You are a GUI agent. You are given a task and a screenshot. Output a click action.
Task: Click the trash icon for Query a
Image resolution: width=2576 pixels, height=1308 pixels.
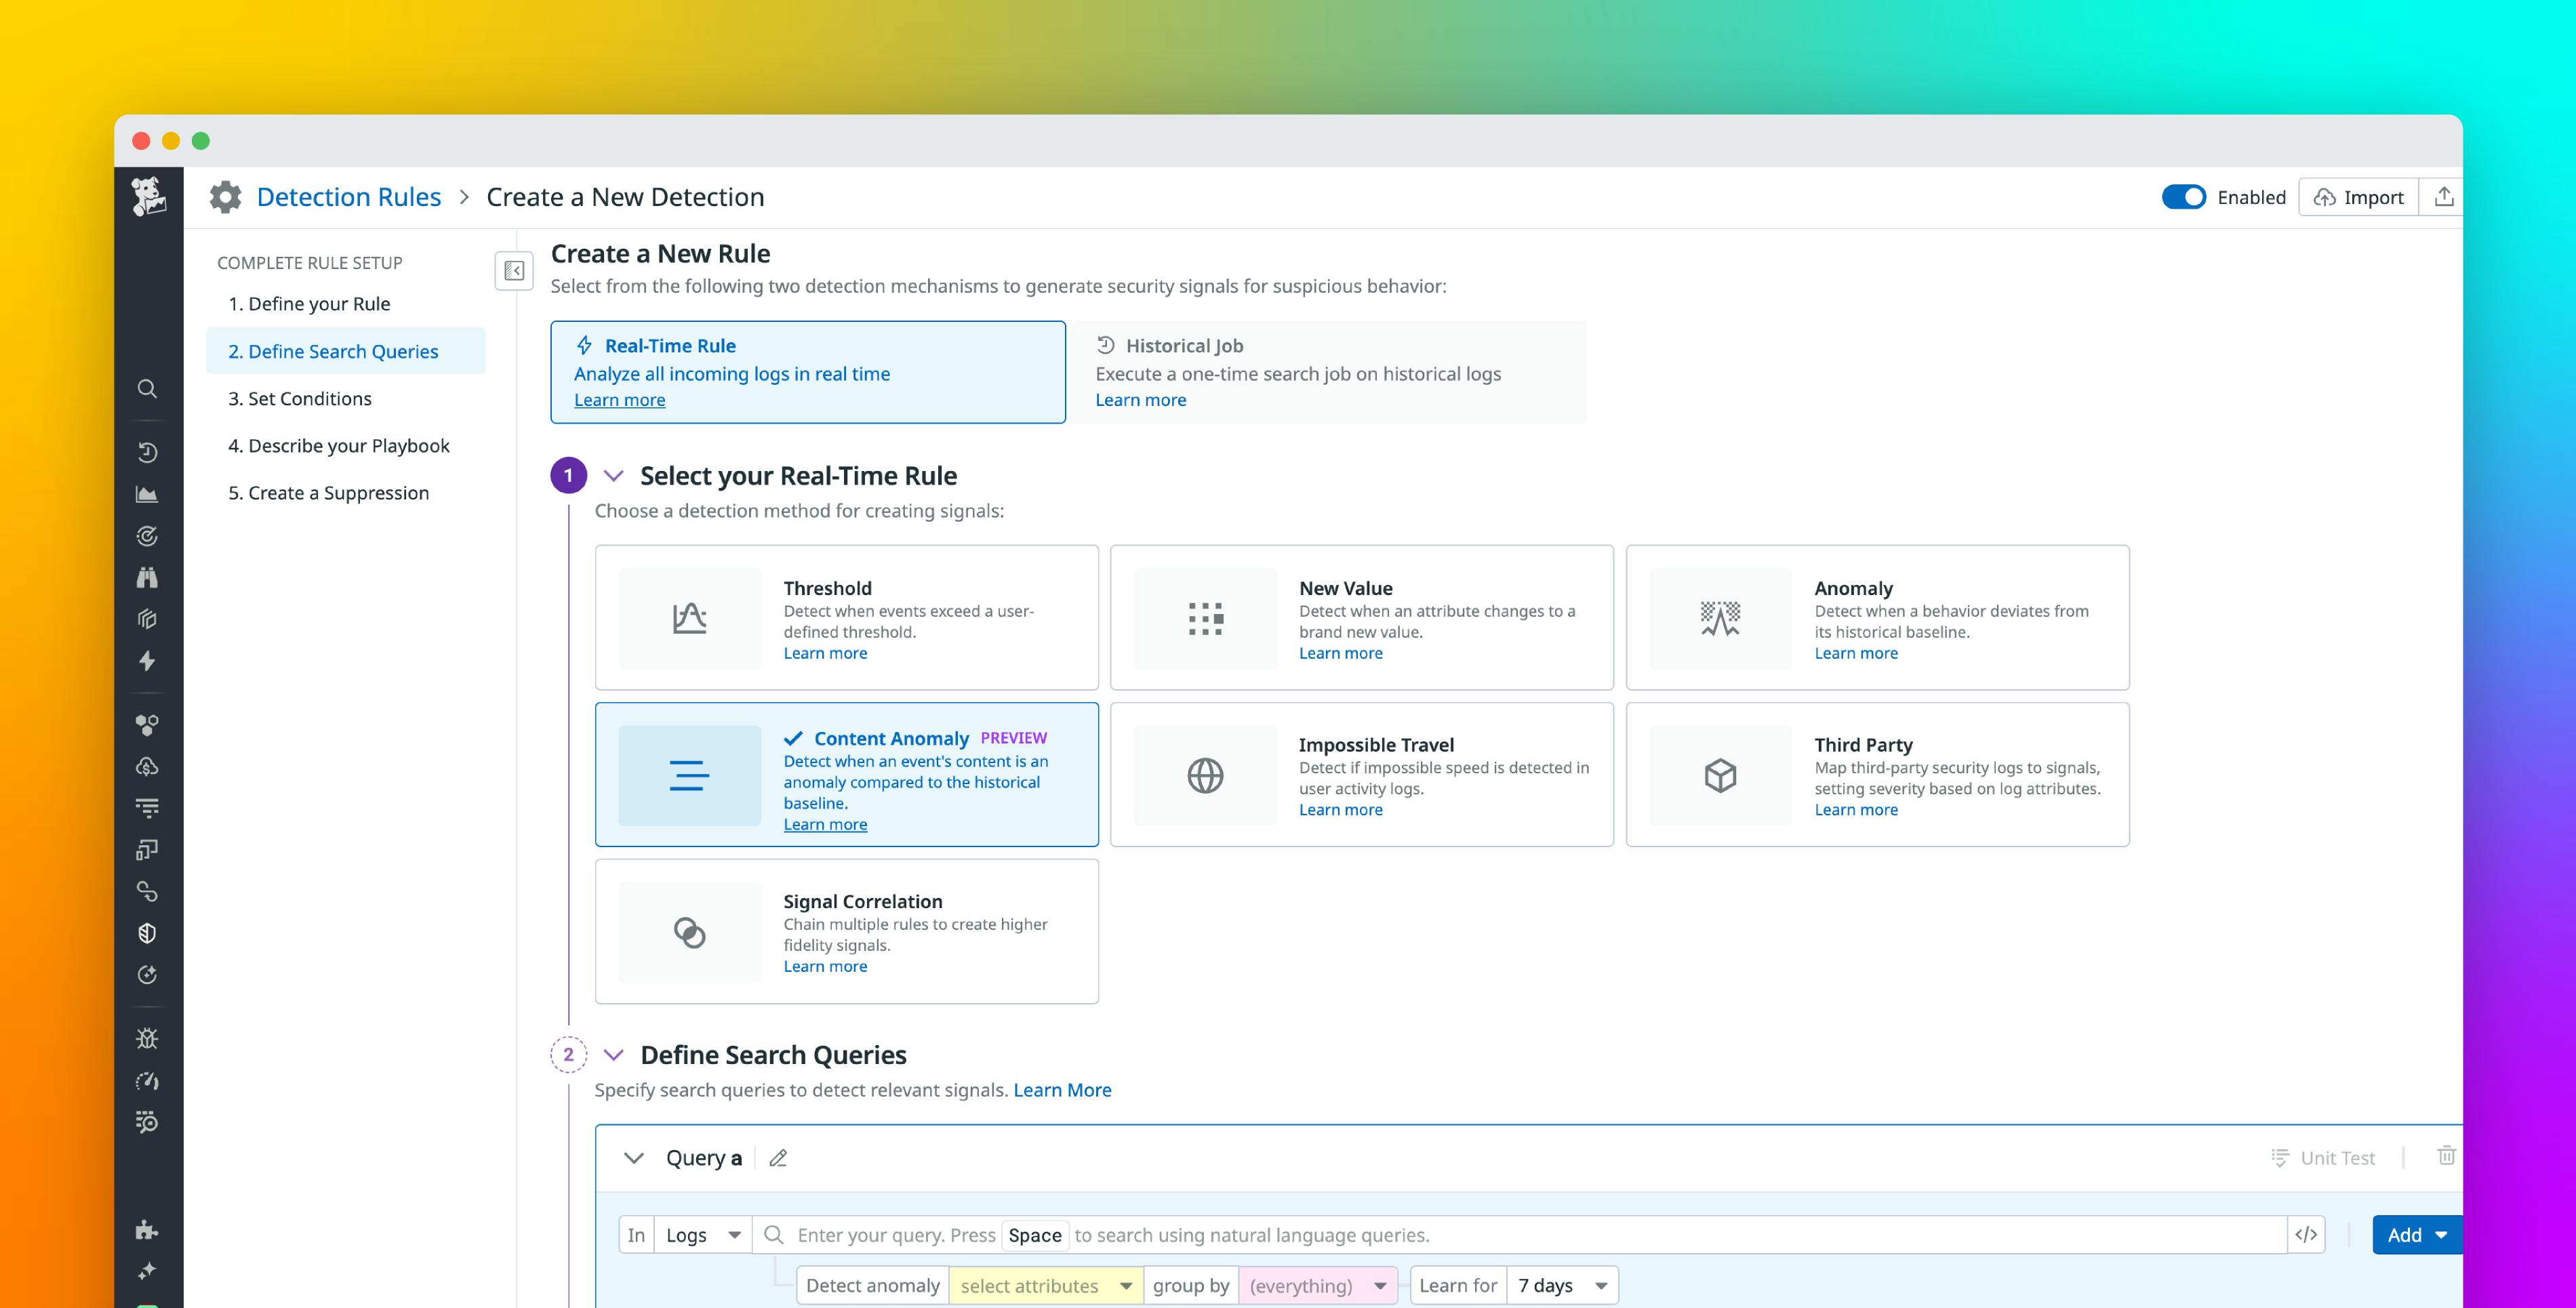click(2448, 1157)
